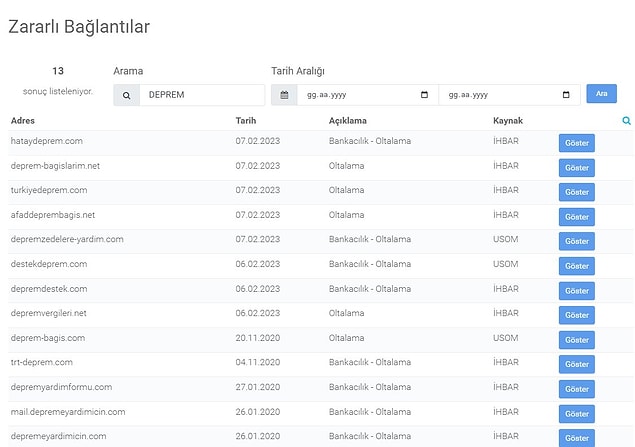This screenshot has height=447, width=635.
Task: Click the Tarih column header
Action: click(246, 121)
